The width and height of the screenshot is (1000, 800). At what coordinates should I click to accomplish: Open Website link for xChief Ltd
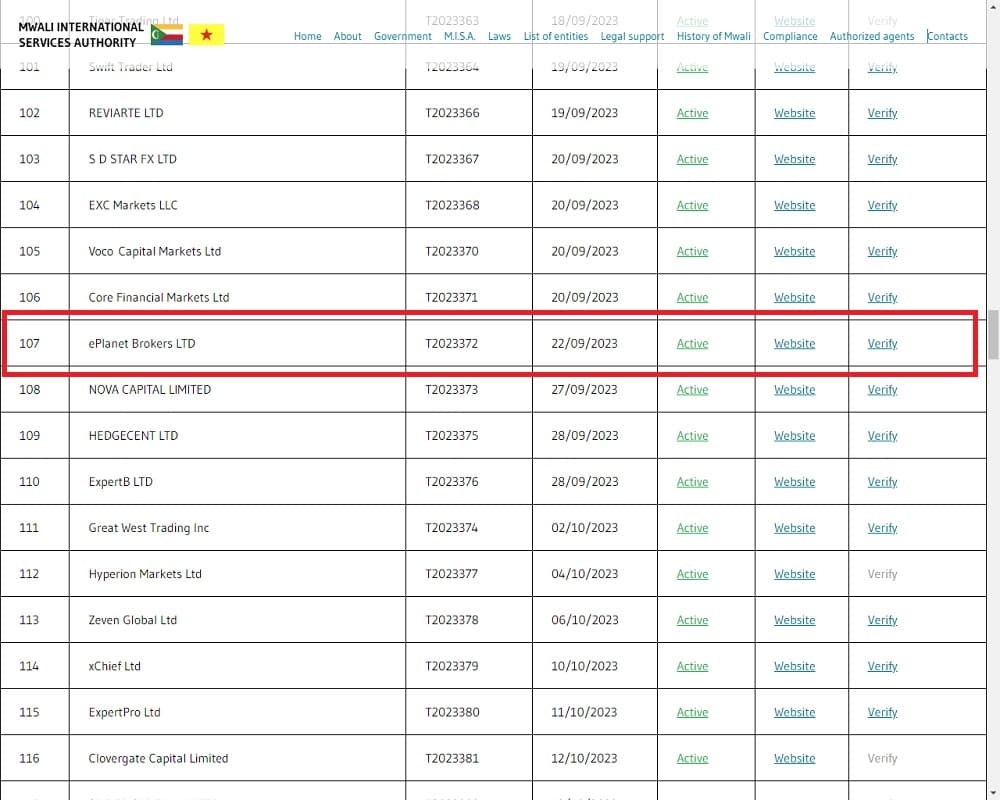[794, 666]
